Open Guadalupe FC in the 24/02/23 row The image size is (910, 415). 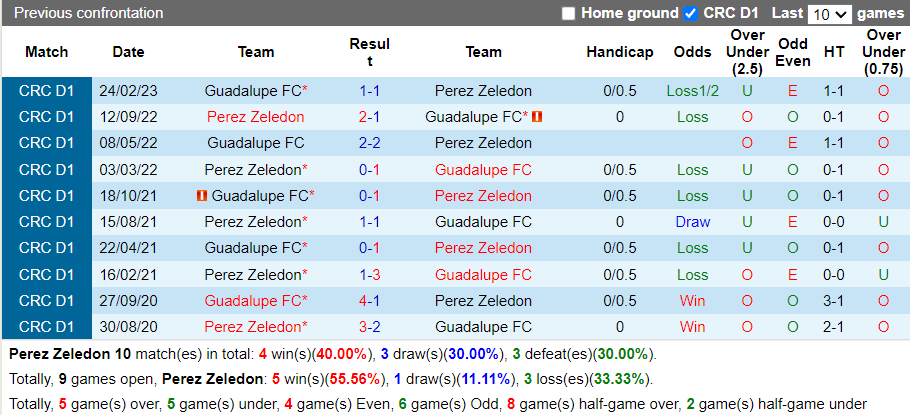coord(252,91)
